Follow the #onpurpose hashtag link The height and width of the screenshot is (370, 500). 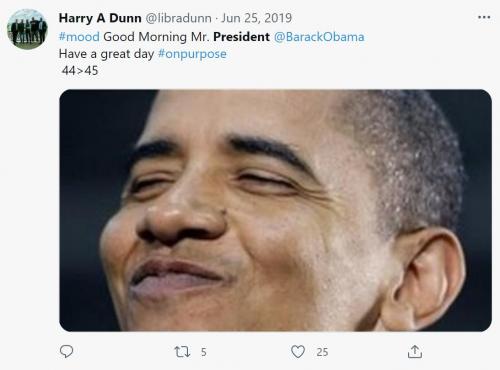(x=192, y=54)
